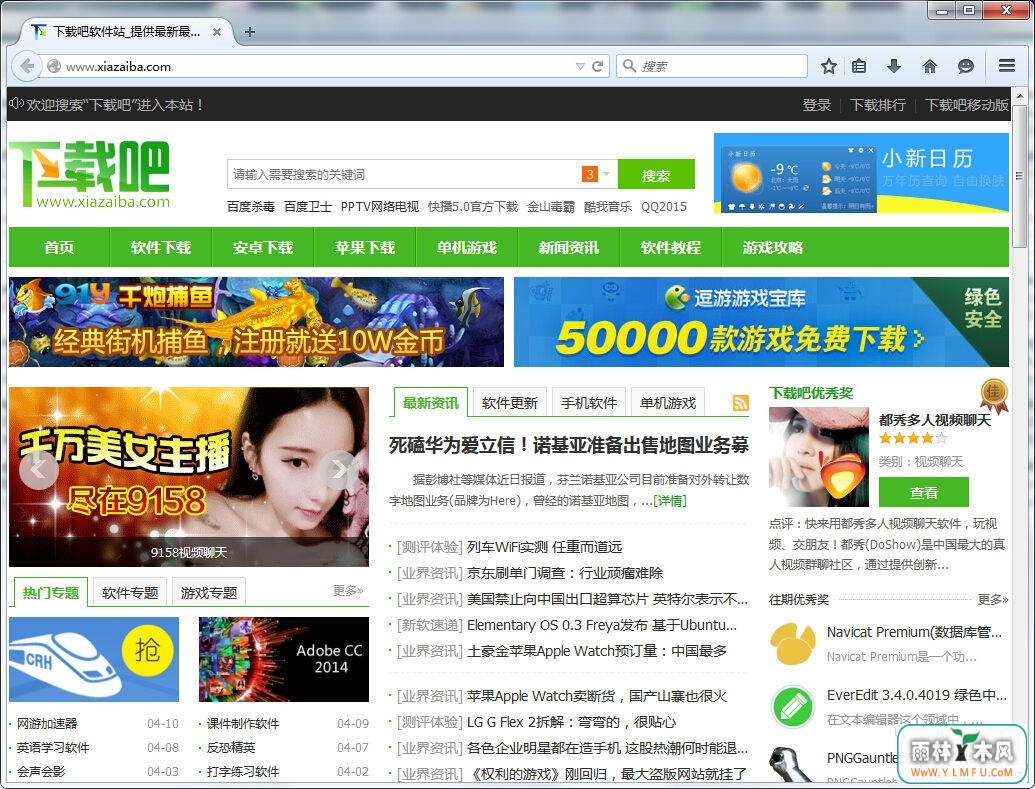Open headline 死磕华为爱立信 article

point(568,445)
